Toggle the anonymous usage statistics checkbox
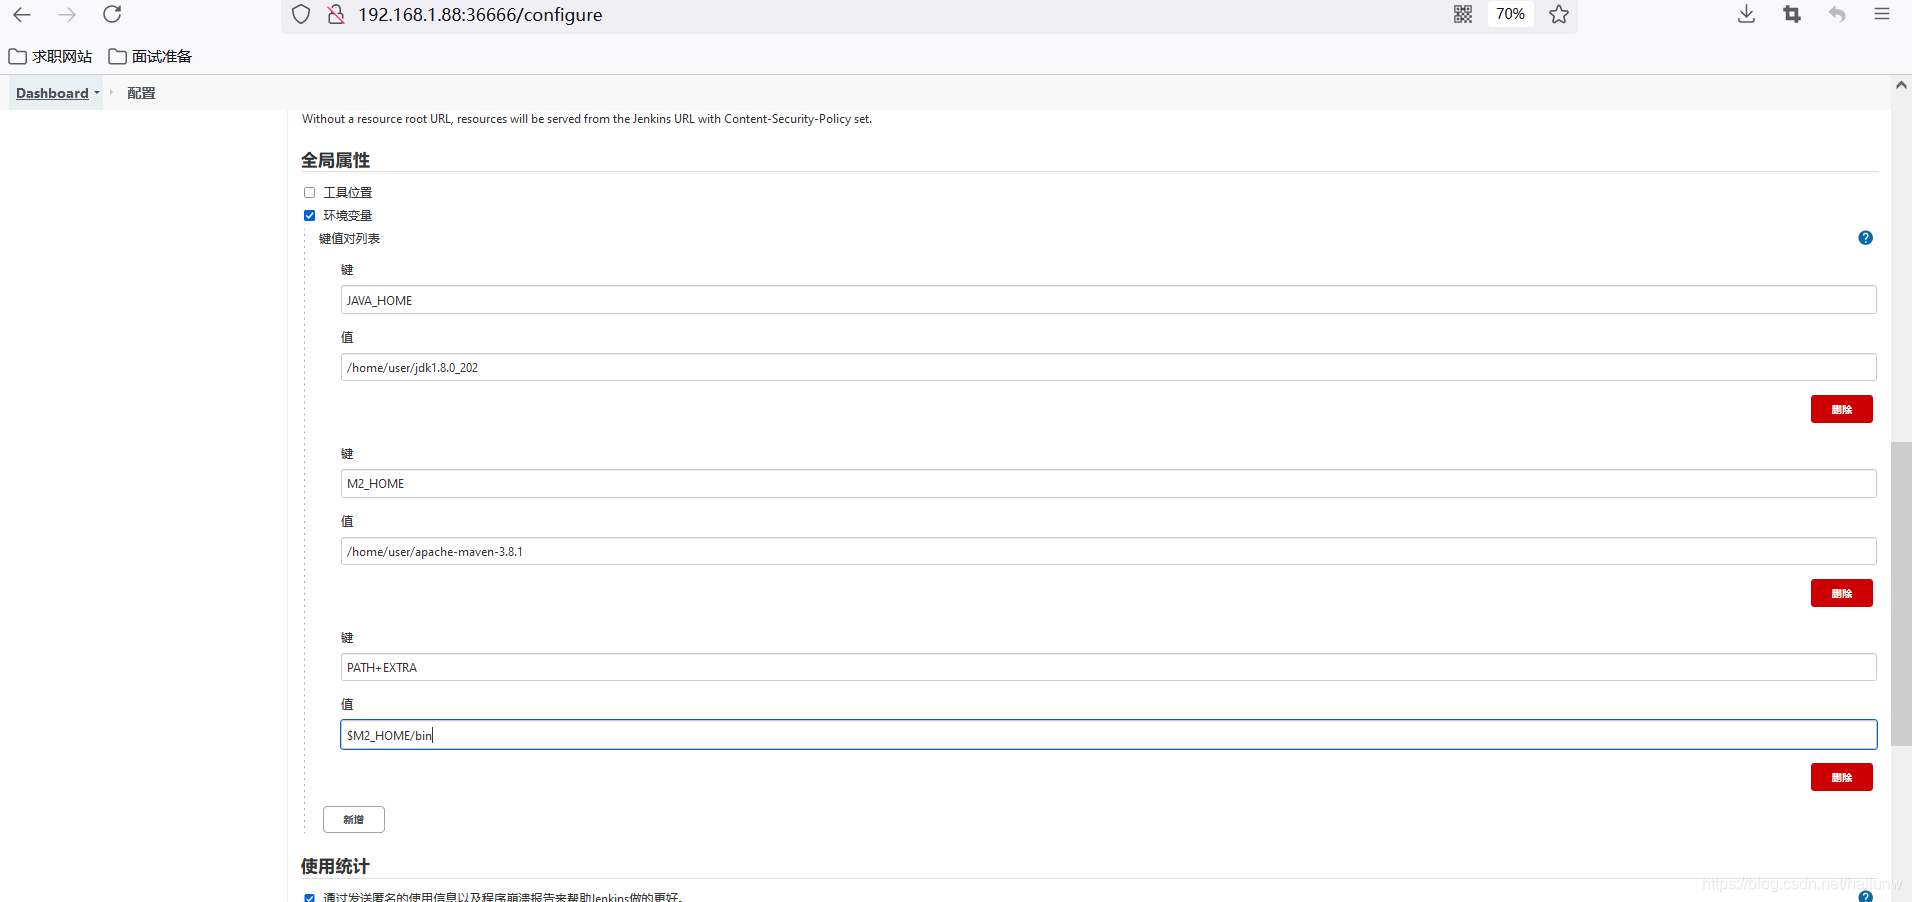This screenshot has height=902, width=1912. pos(310,897)
